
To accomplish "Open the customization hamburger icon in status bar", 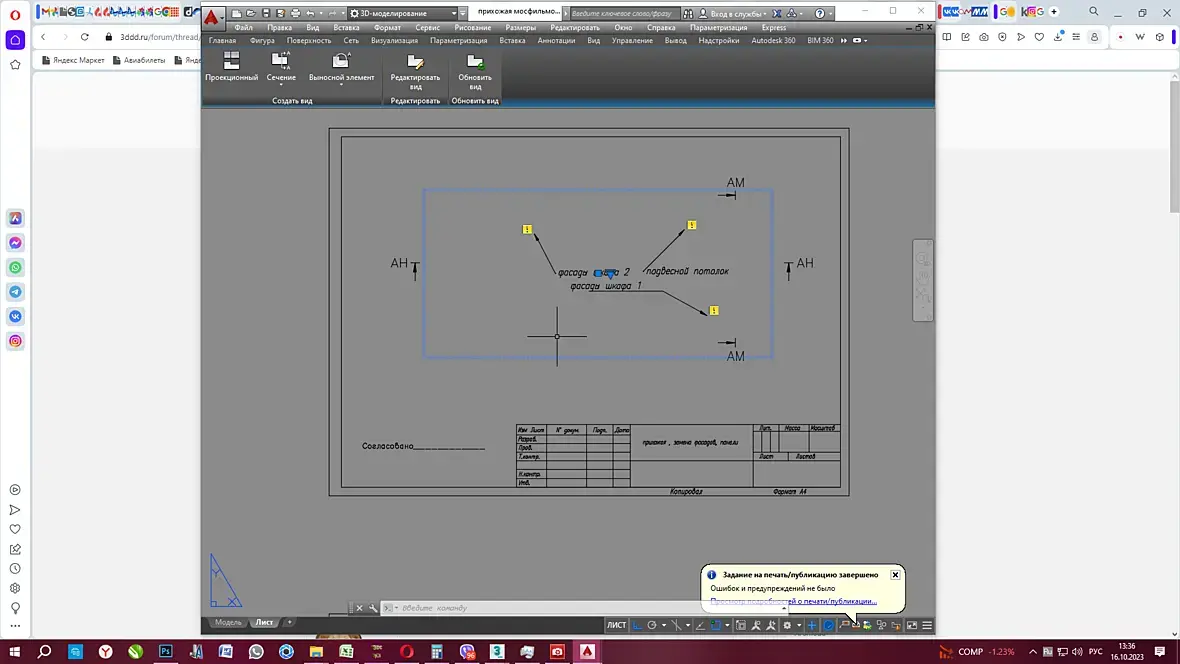I will click(x=927, y=625).
